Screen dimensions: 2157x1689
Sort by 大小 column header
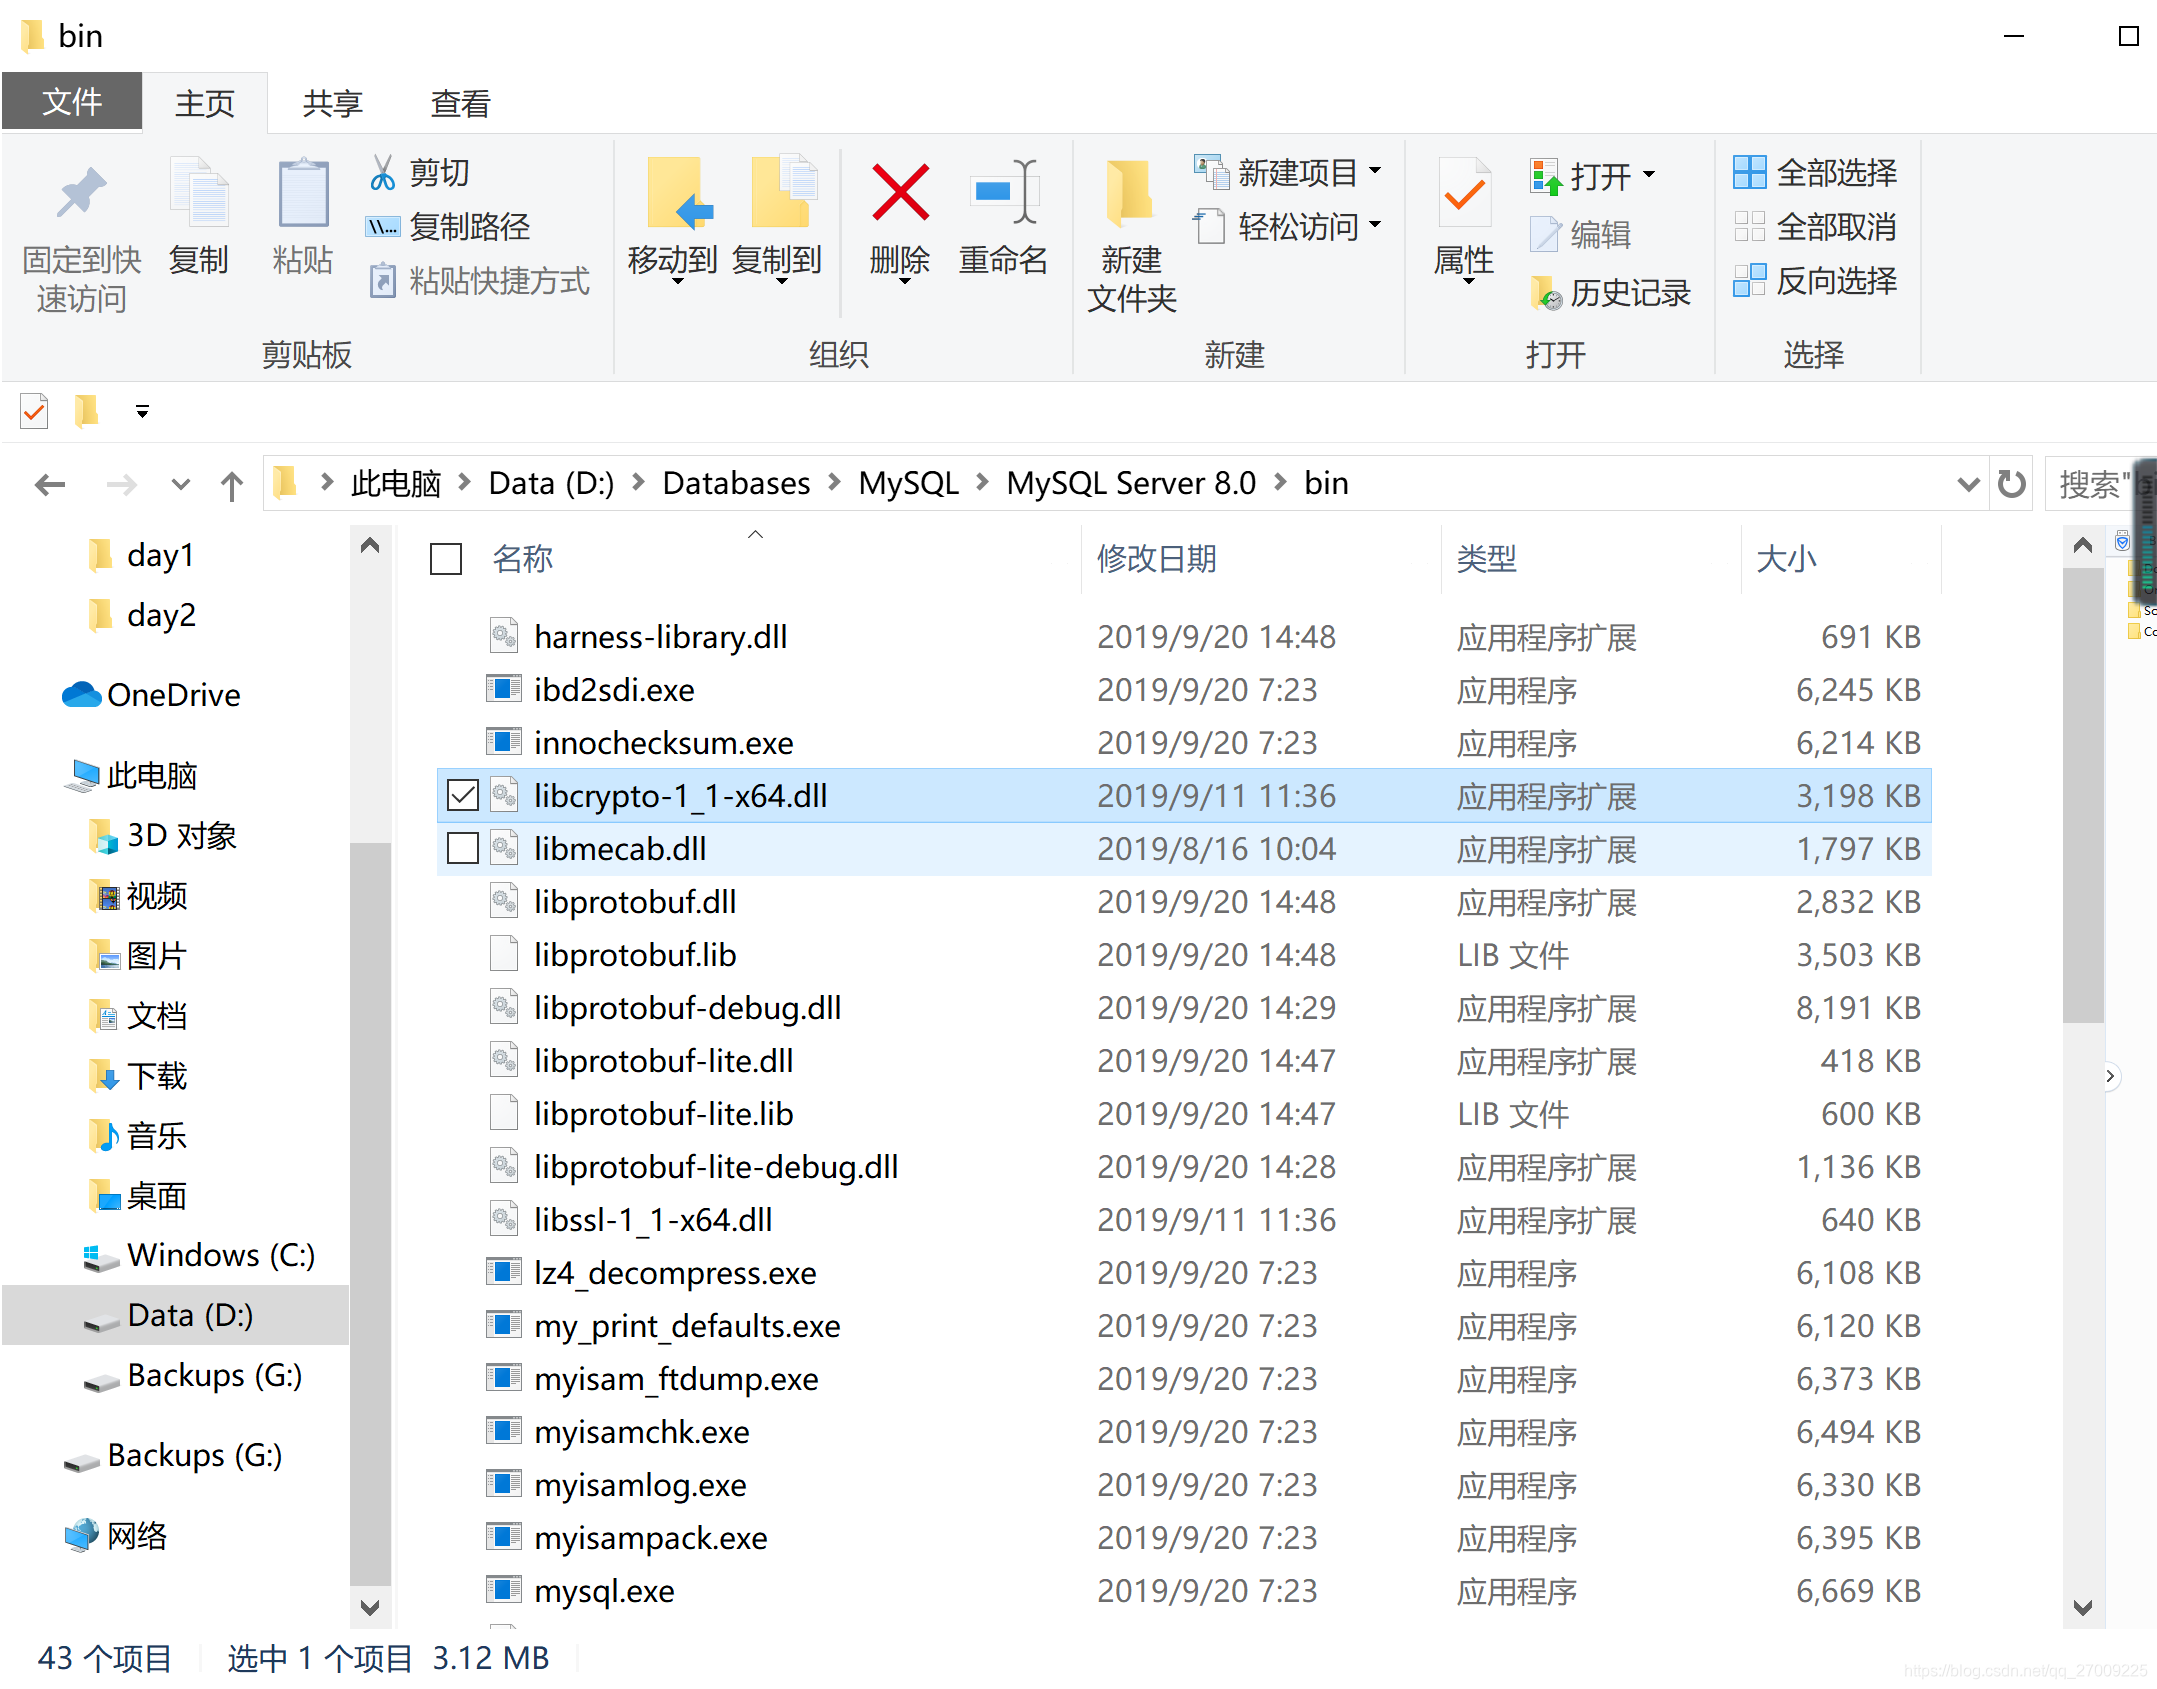tap(1786, 559)
